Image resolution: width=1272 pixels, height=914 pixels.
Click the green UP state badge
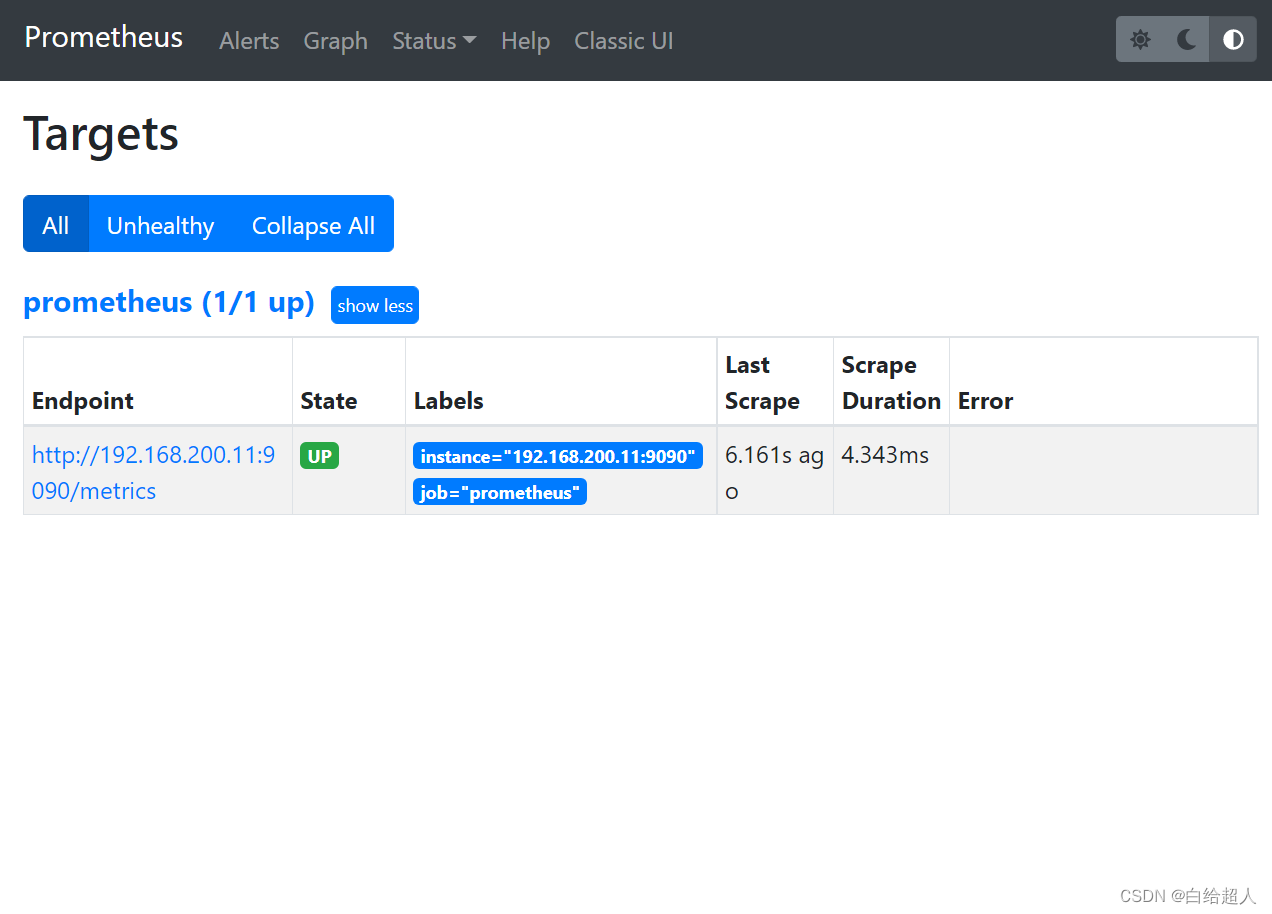pos(319,455)
